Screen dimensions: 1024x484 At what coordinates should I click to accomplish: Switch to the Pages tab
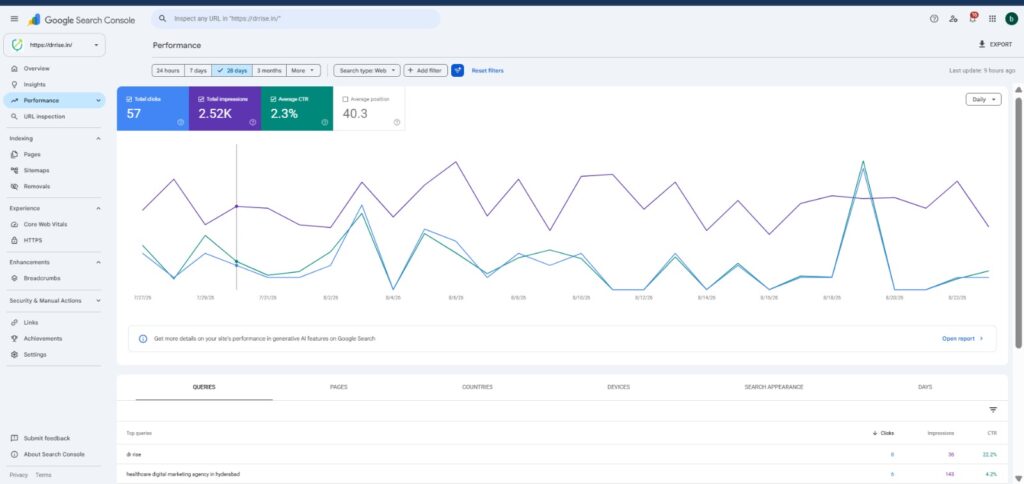(338, 387)
